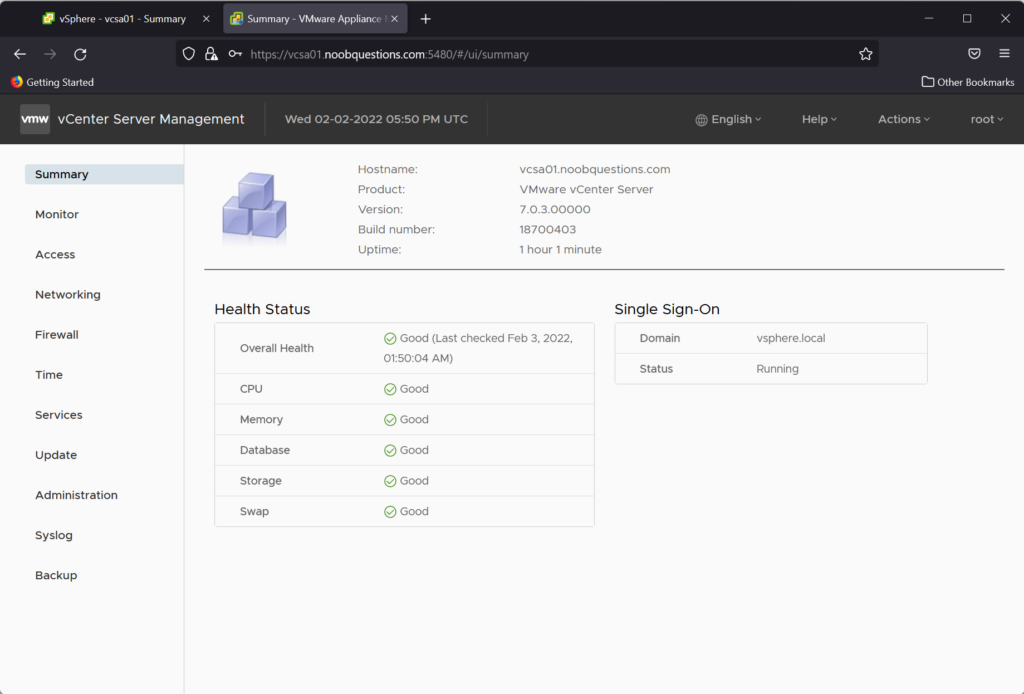The width and height of the screenshot is (1024, 694).
Task: Click the date and time in the header
Action: (x=376, y=119)
